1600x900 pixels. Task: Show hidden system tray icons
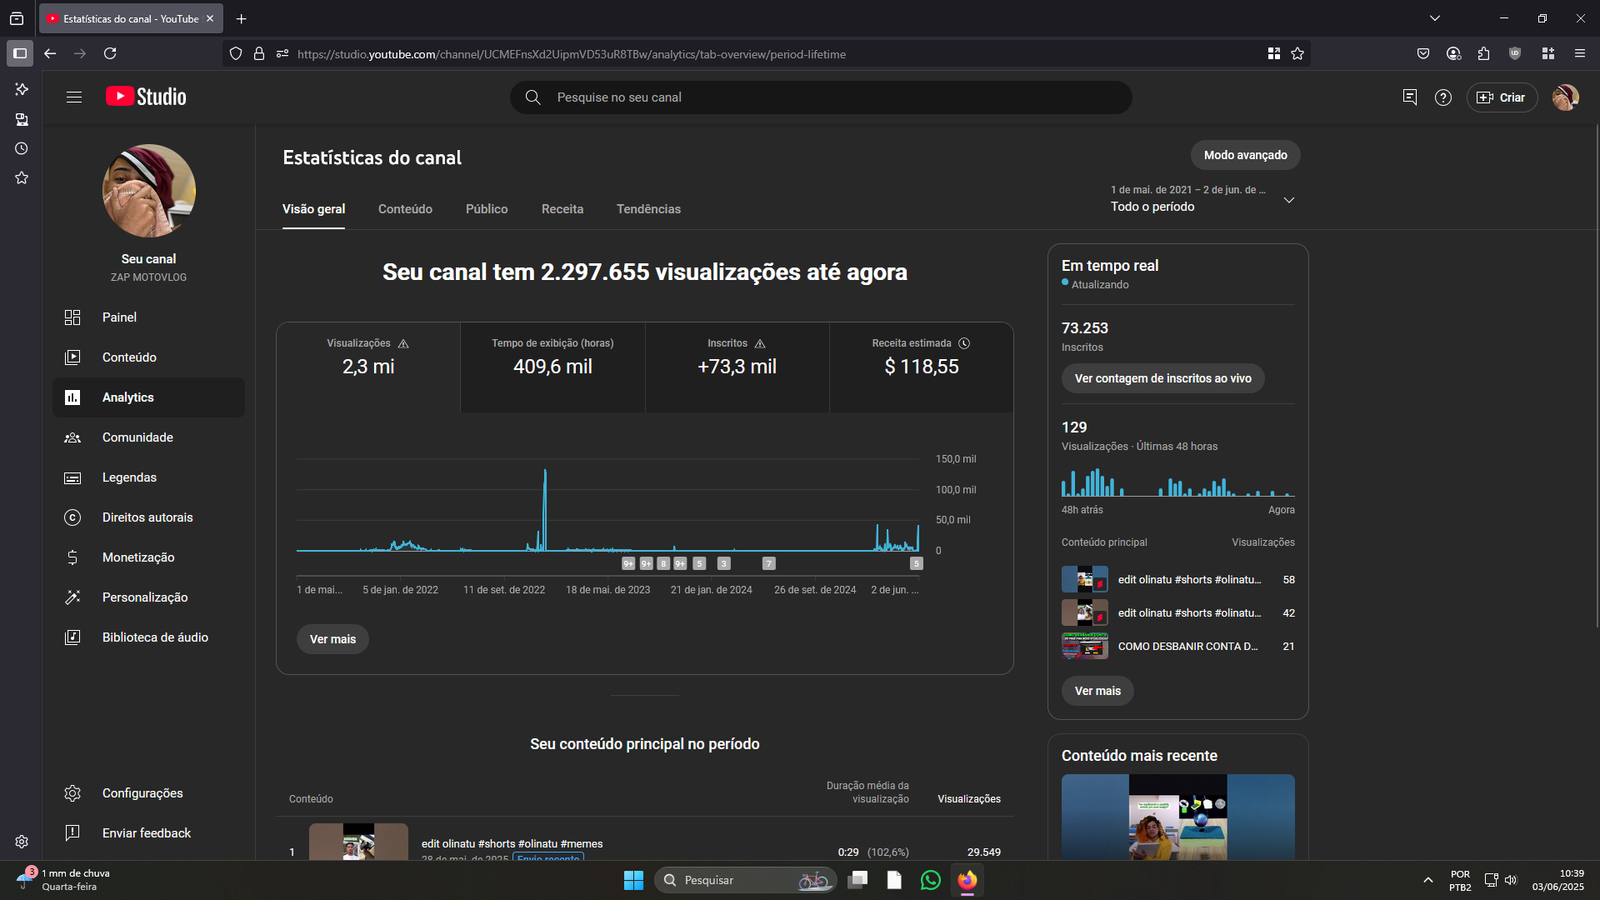[1427, 880]
